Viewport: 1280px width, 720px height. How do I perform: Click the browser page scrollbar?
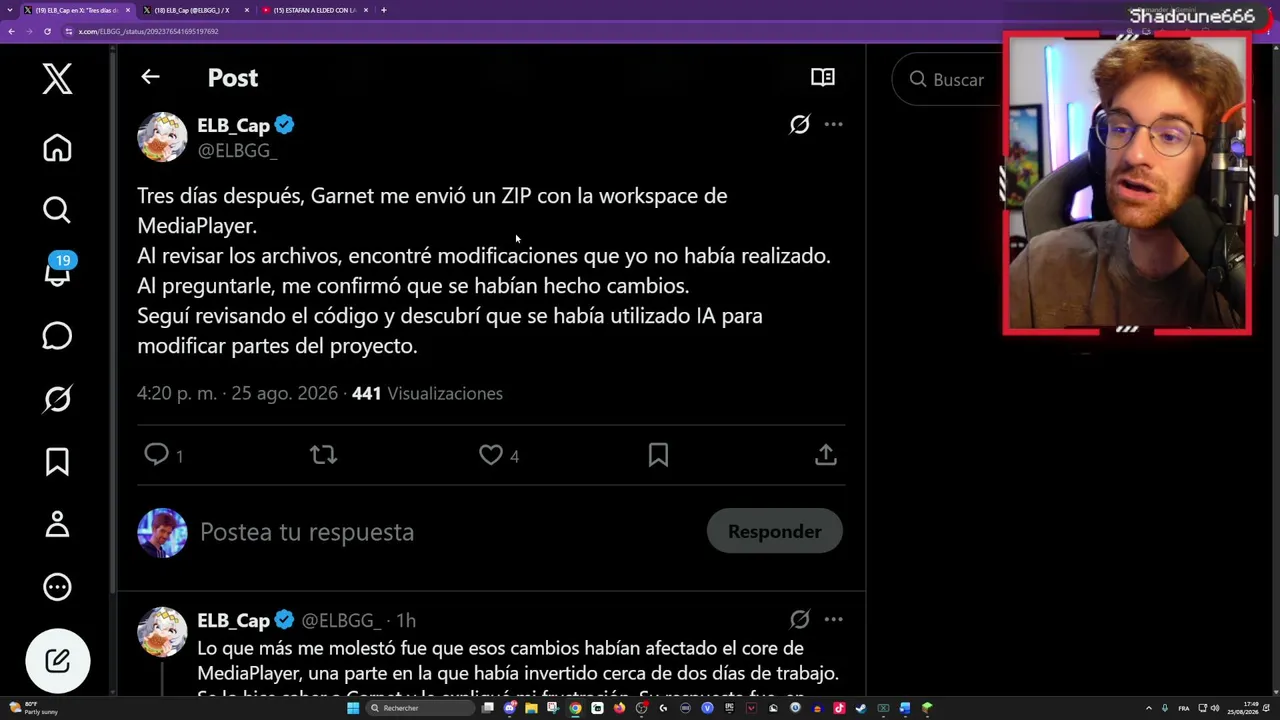1275,217
